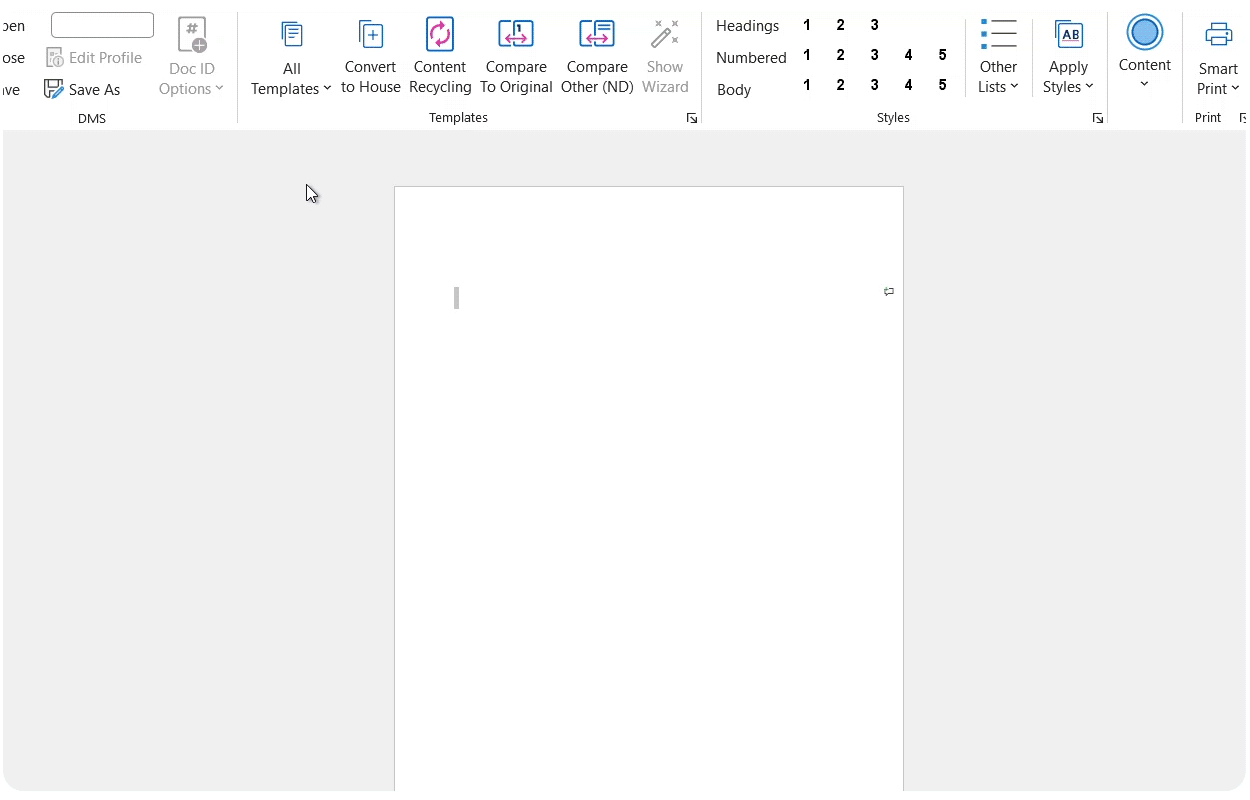Viewport: 1250px width, 800px height.
Task: Open the Smart Print dropdown
Action: (x=1218, y=57)
